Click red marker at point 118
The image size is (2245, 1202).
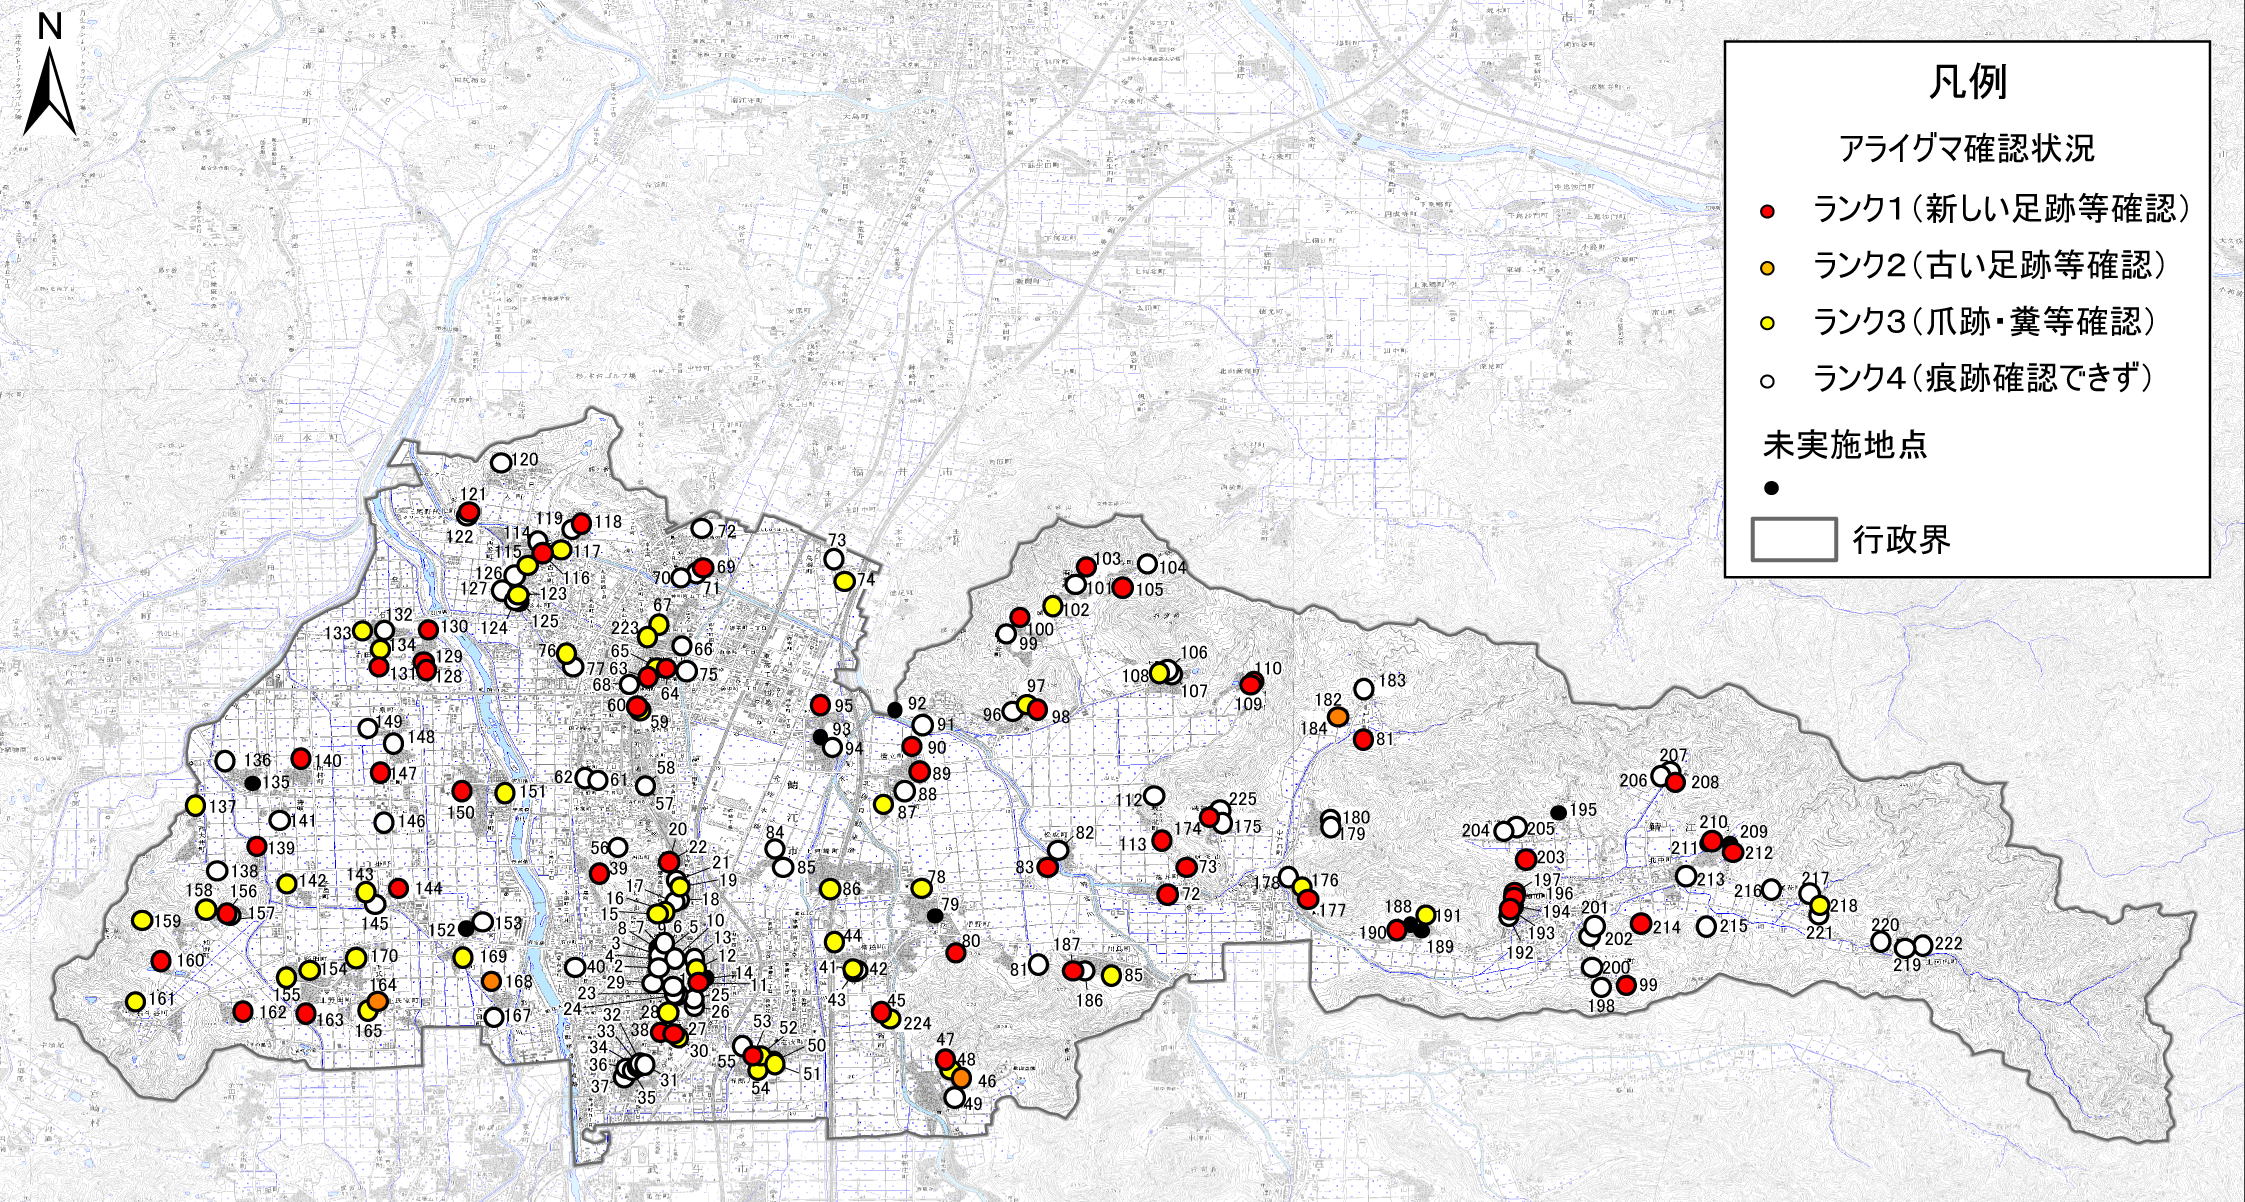point(581,522)
